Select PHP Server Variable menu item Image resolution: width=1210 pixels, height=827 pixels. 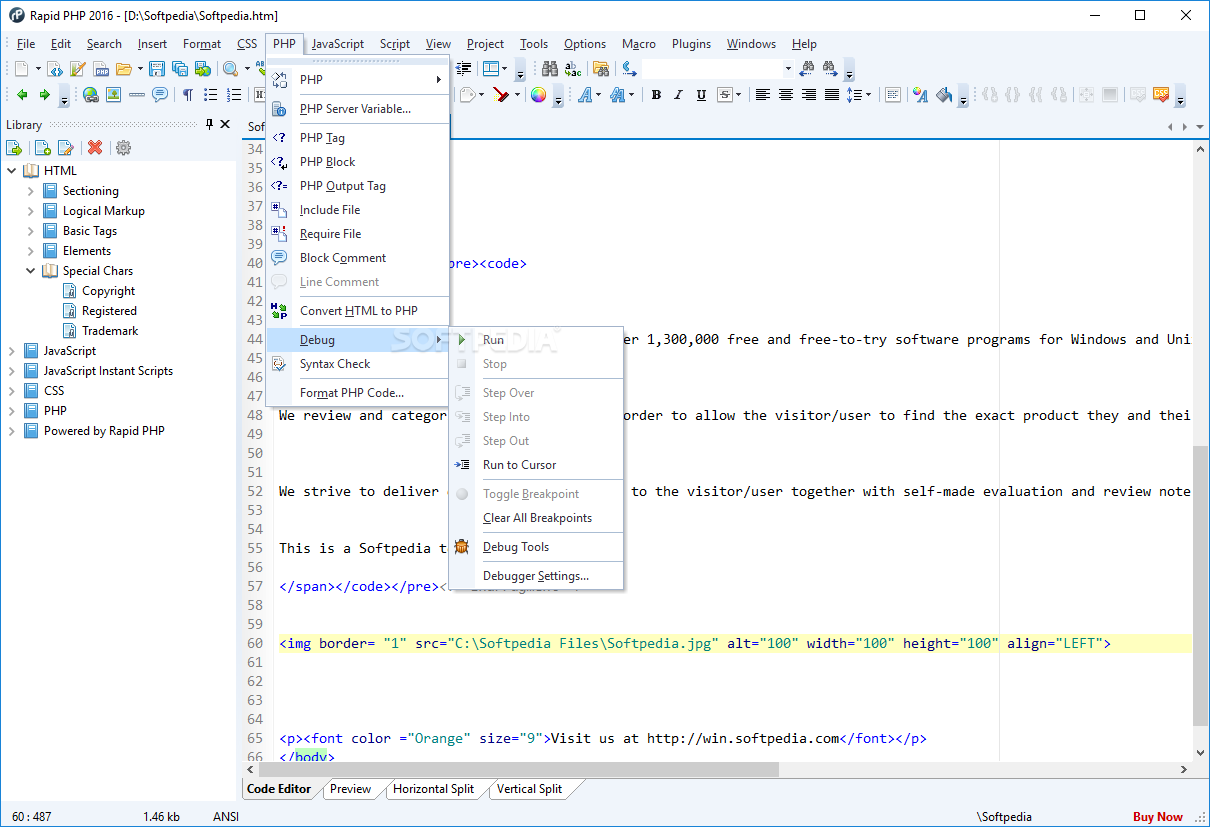pyautogui.click(x=357, y=109)
